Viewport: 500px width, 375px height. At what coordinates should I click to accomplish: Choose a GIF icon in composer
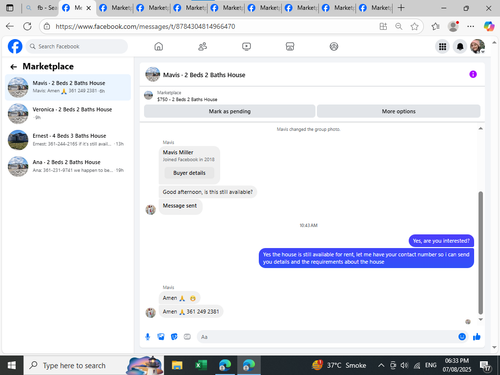point(187,337)
